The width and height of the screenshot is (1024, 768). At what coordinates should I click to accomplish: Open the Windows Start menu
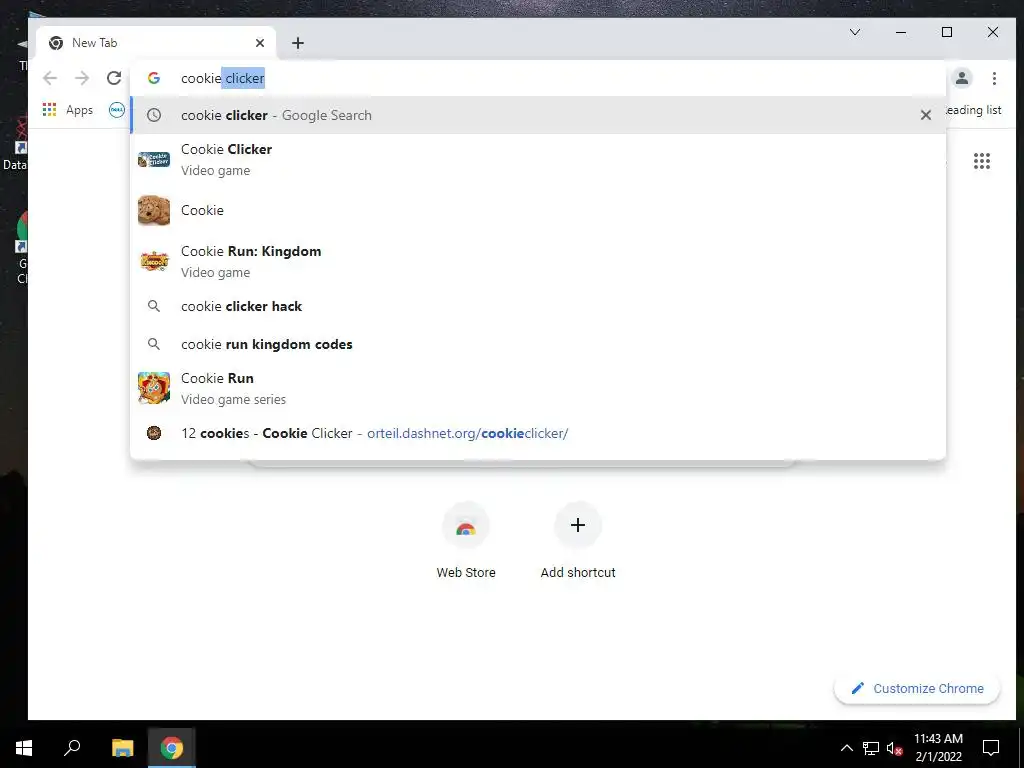tap(24, 748)
